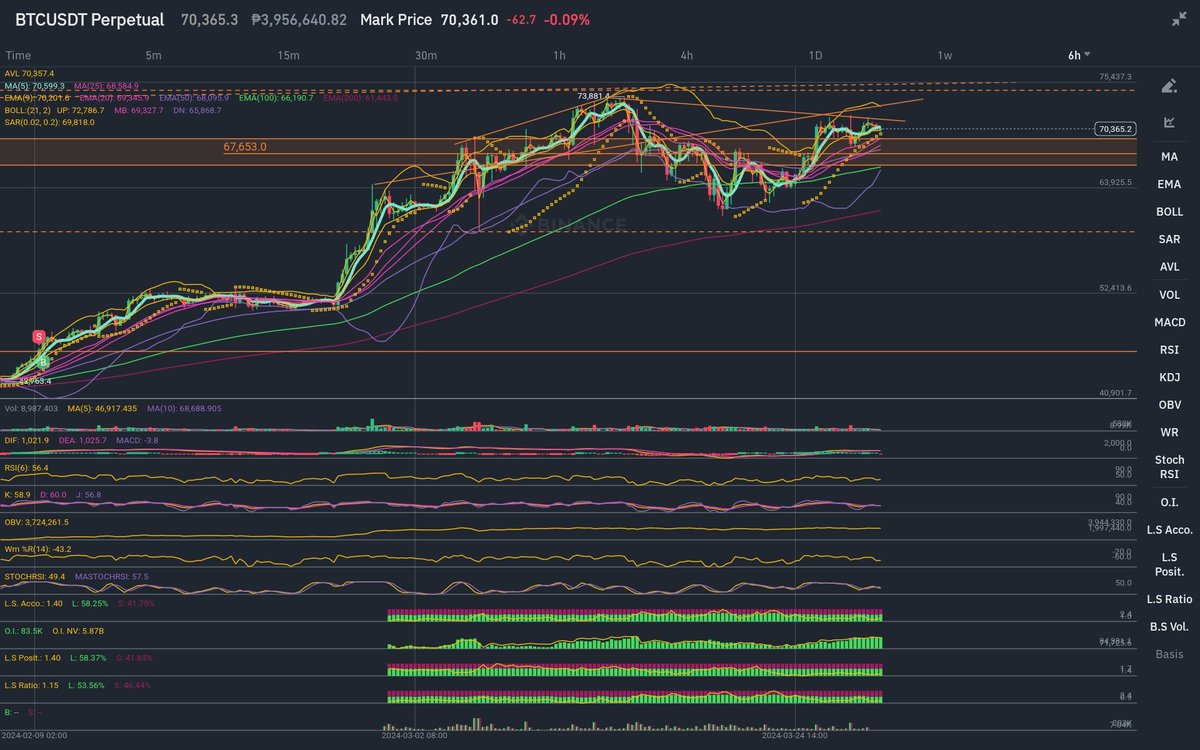Click the Wm %R(14) legend
The height and width of the screenshot is (750, 1200).
[x=37, y=549]
